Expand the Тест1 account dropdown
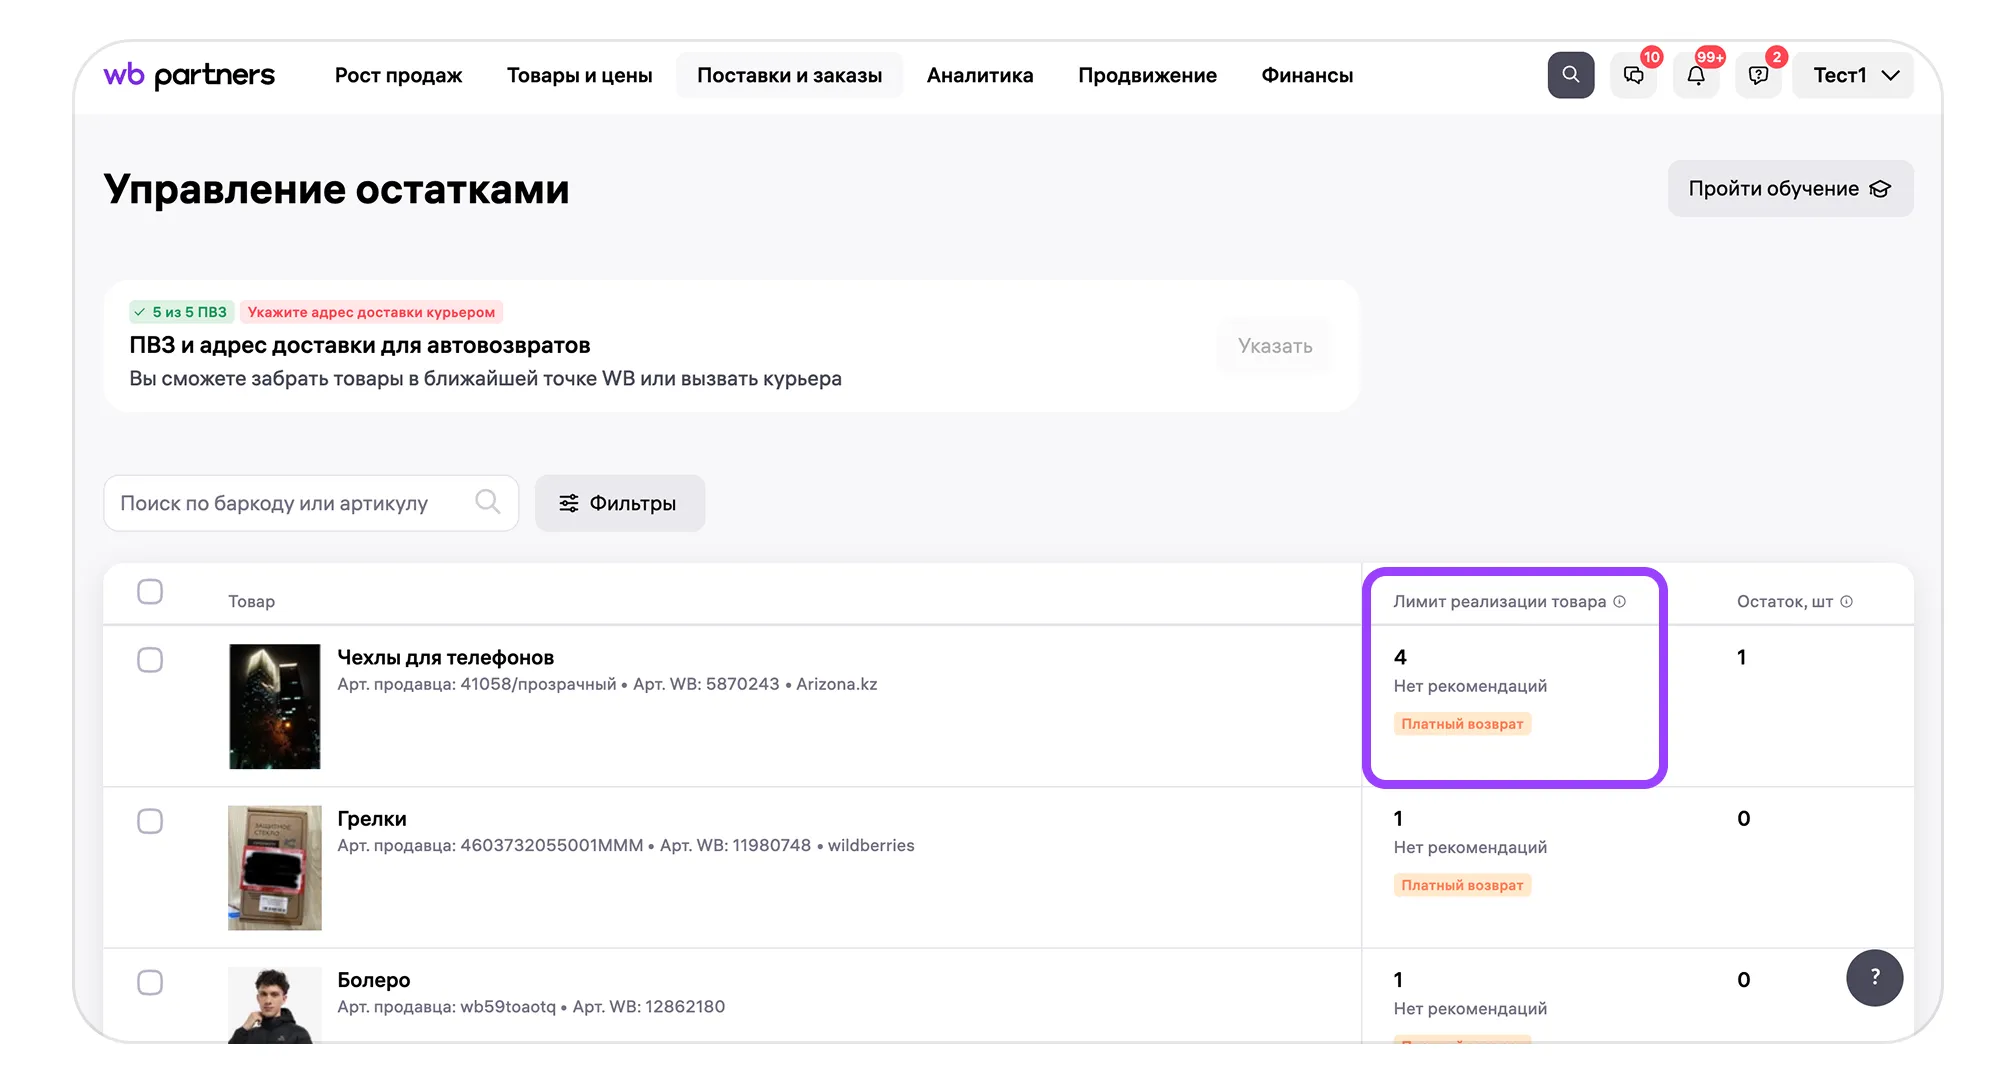The image size is (2016, 1080). [x=1853, y=76]
